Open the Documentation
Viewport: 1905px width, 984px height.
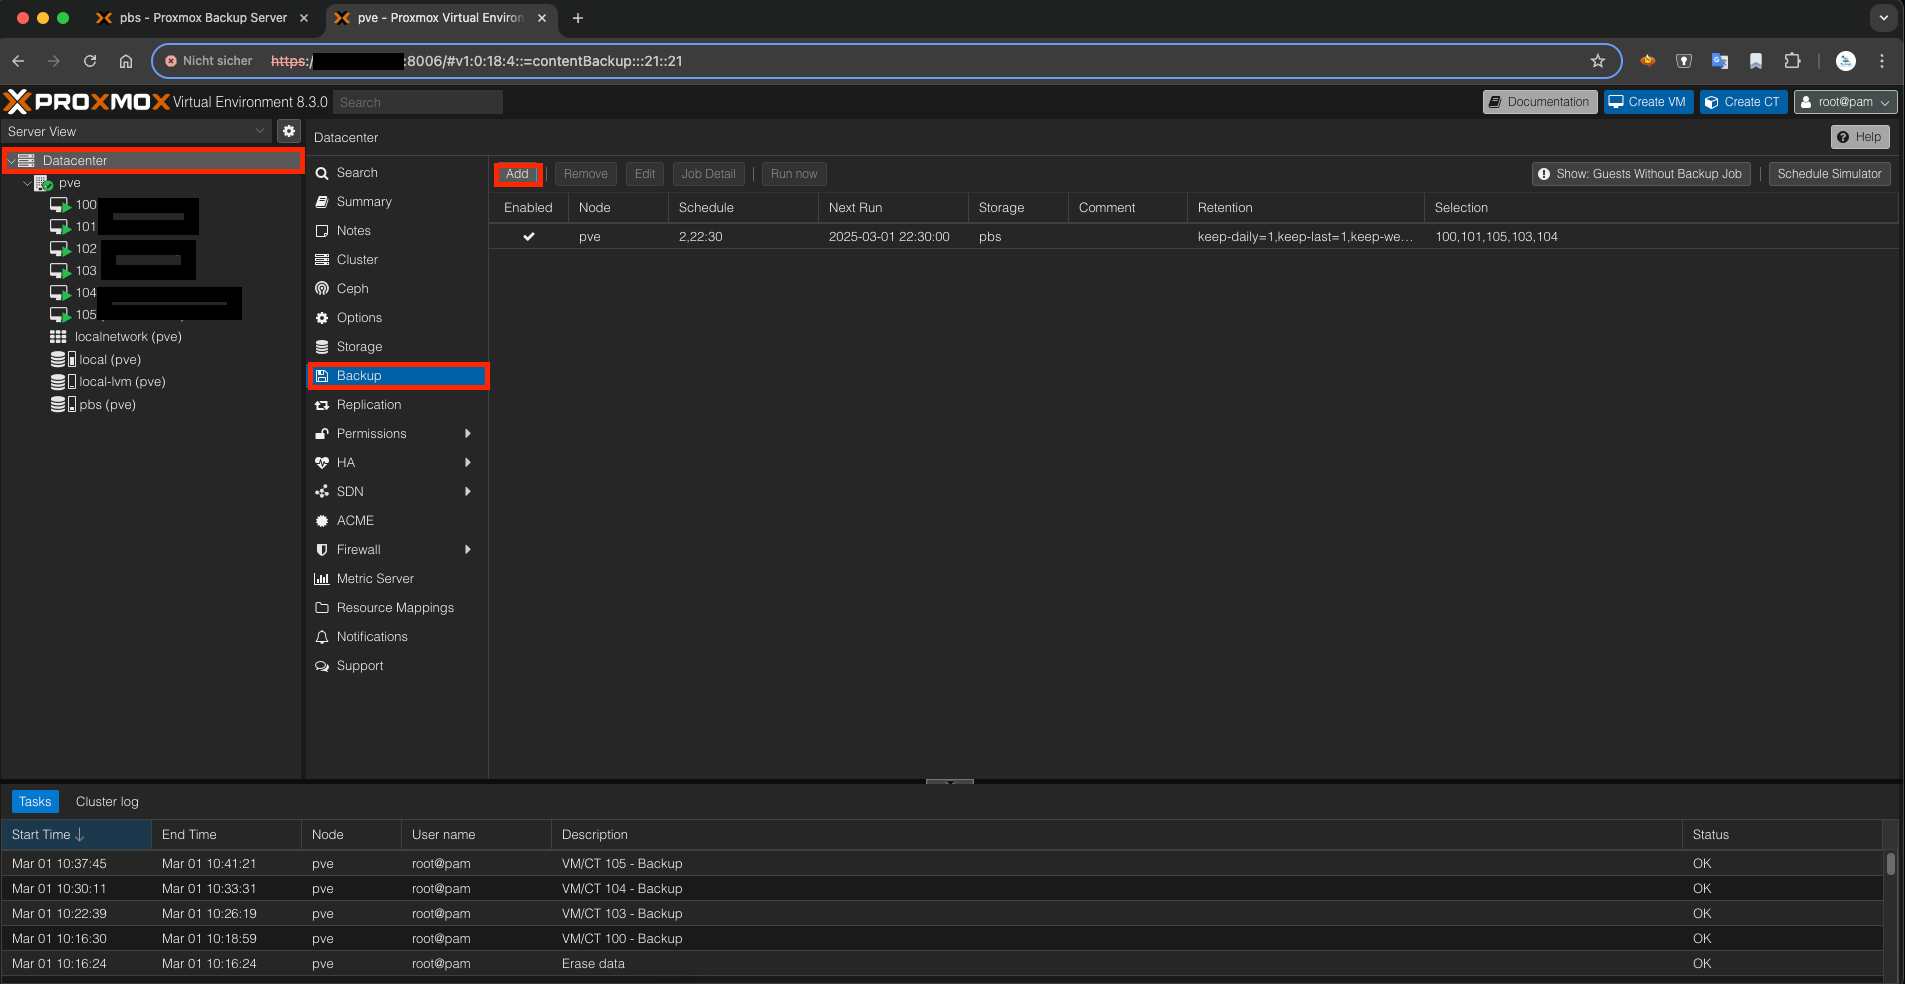[x=1538, y=101]
